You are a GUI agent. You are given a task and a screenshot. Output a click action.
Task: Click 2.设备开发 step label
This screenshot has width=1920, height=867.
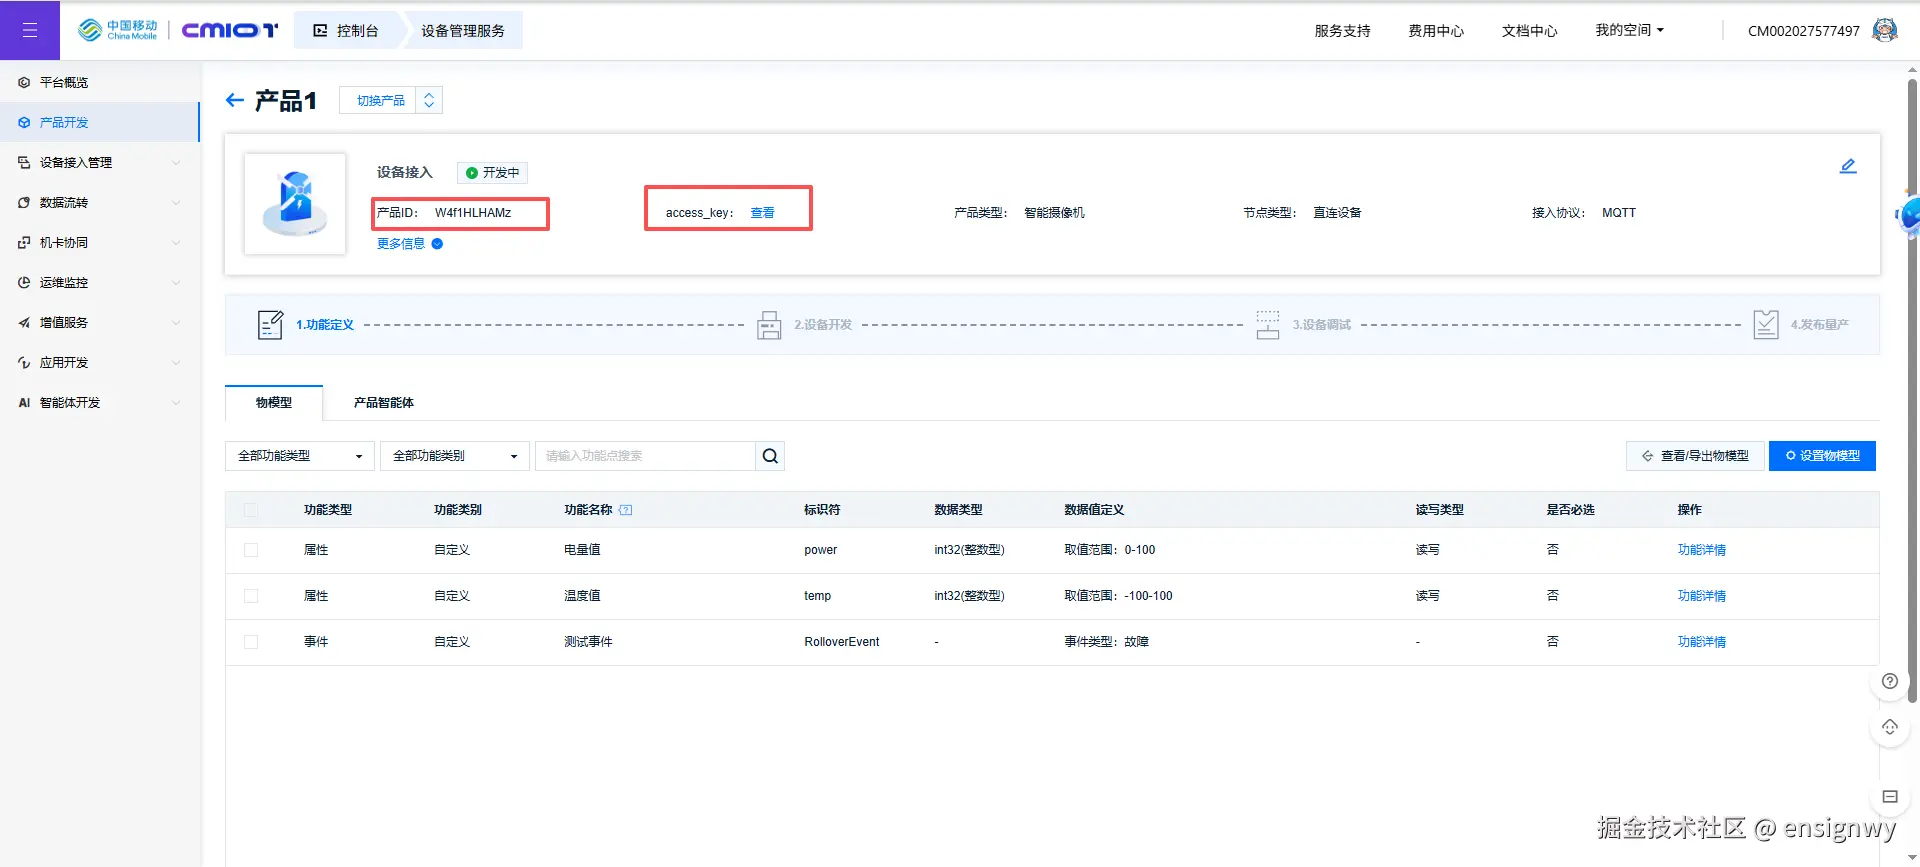pos(823,325)
